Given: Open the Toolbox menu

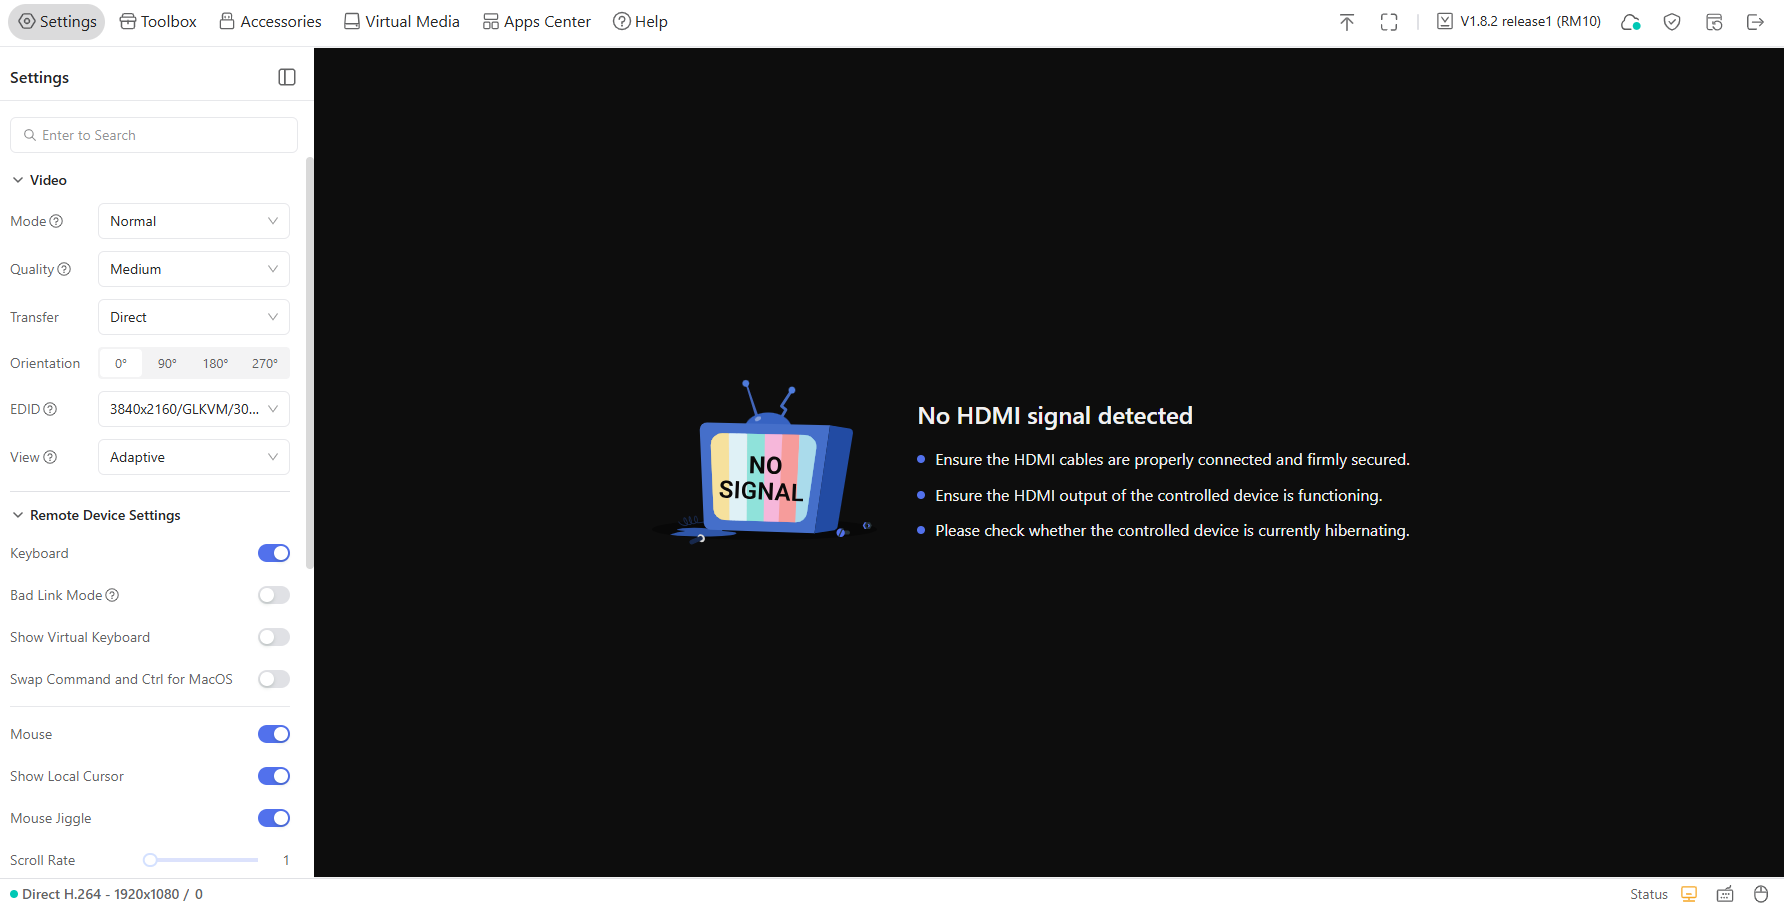Looking at the screenshot, I should coord(157,21).
